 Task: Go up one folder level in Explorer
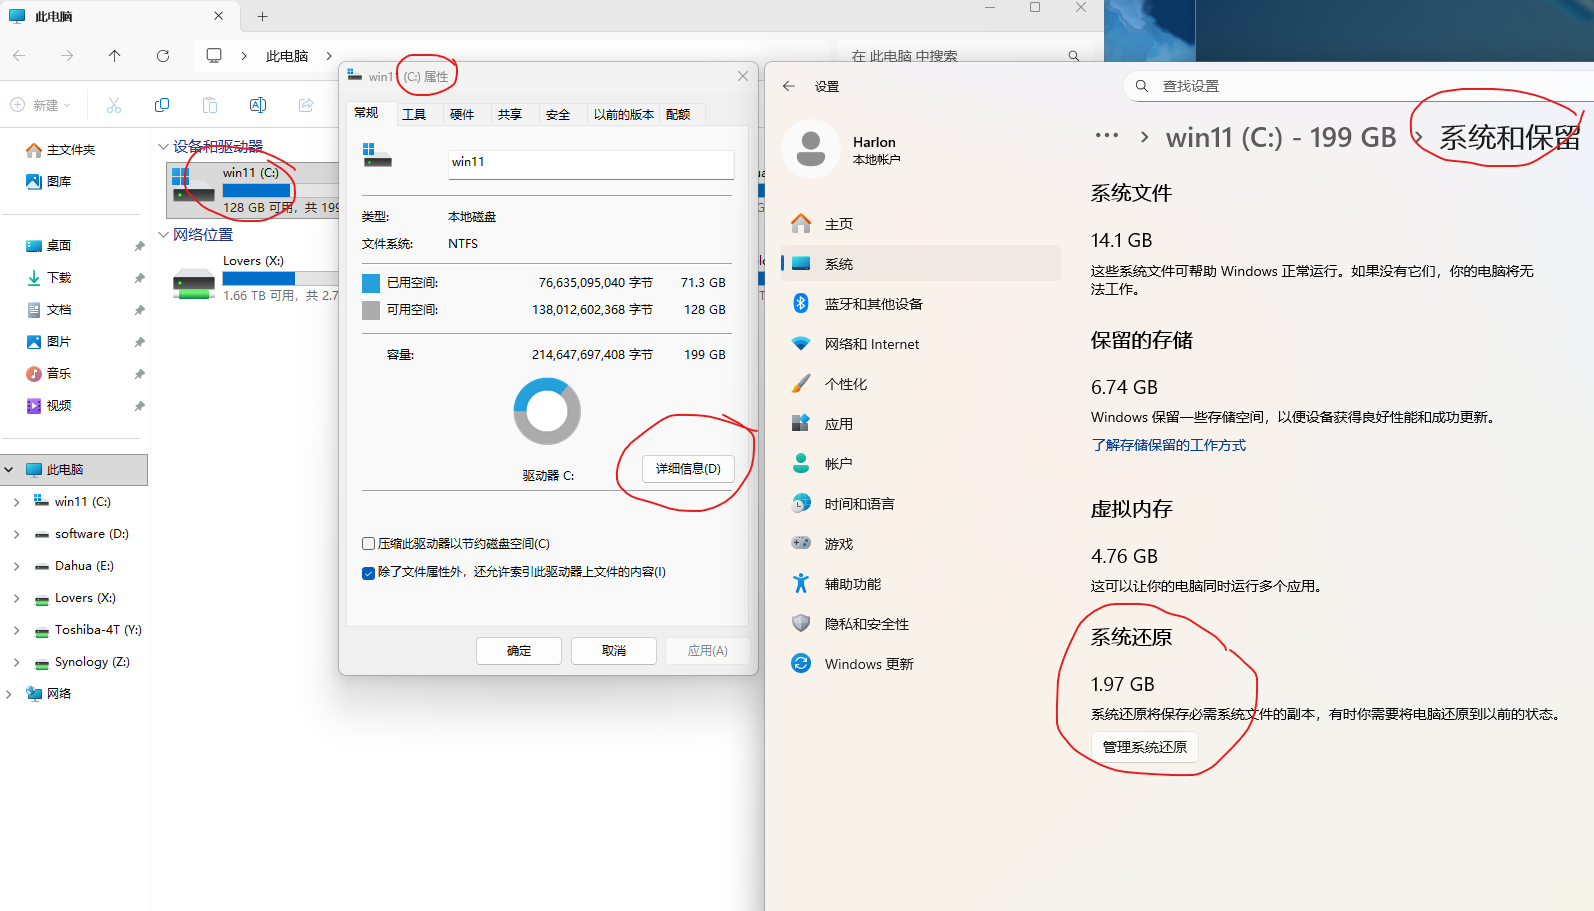(x=115, y=56)
